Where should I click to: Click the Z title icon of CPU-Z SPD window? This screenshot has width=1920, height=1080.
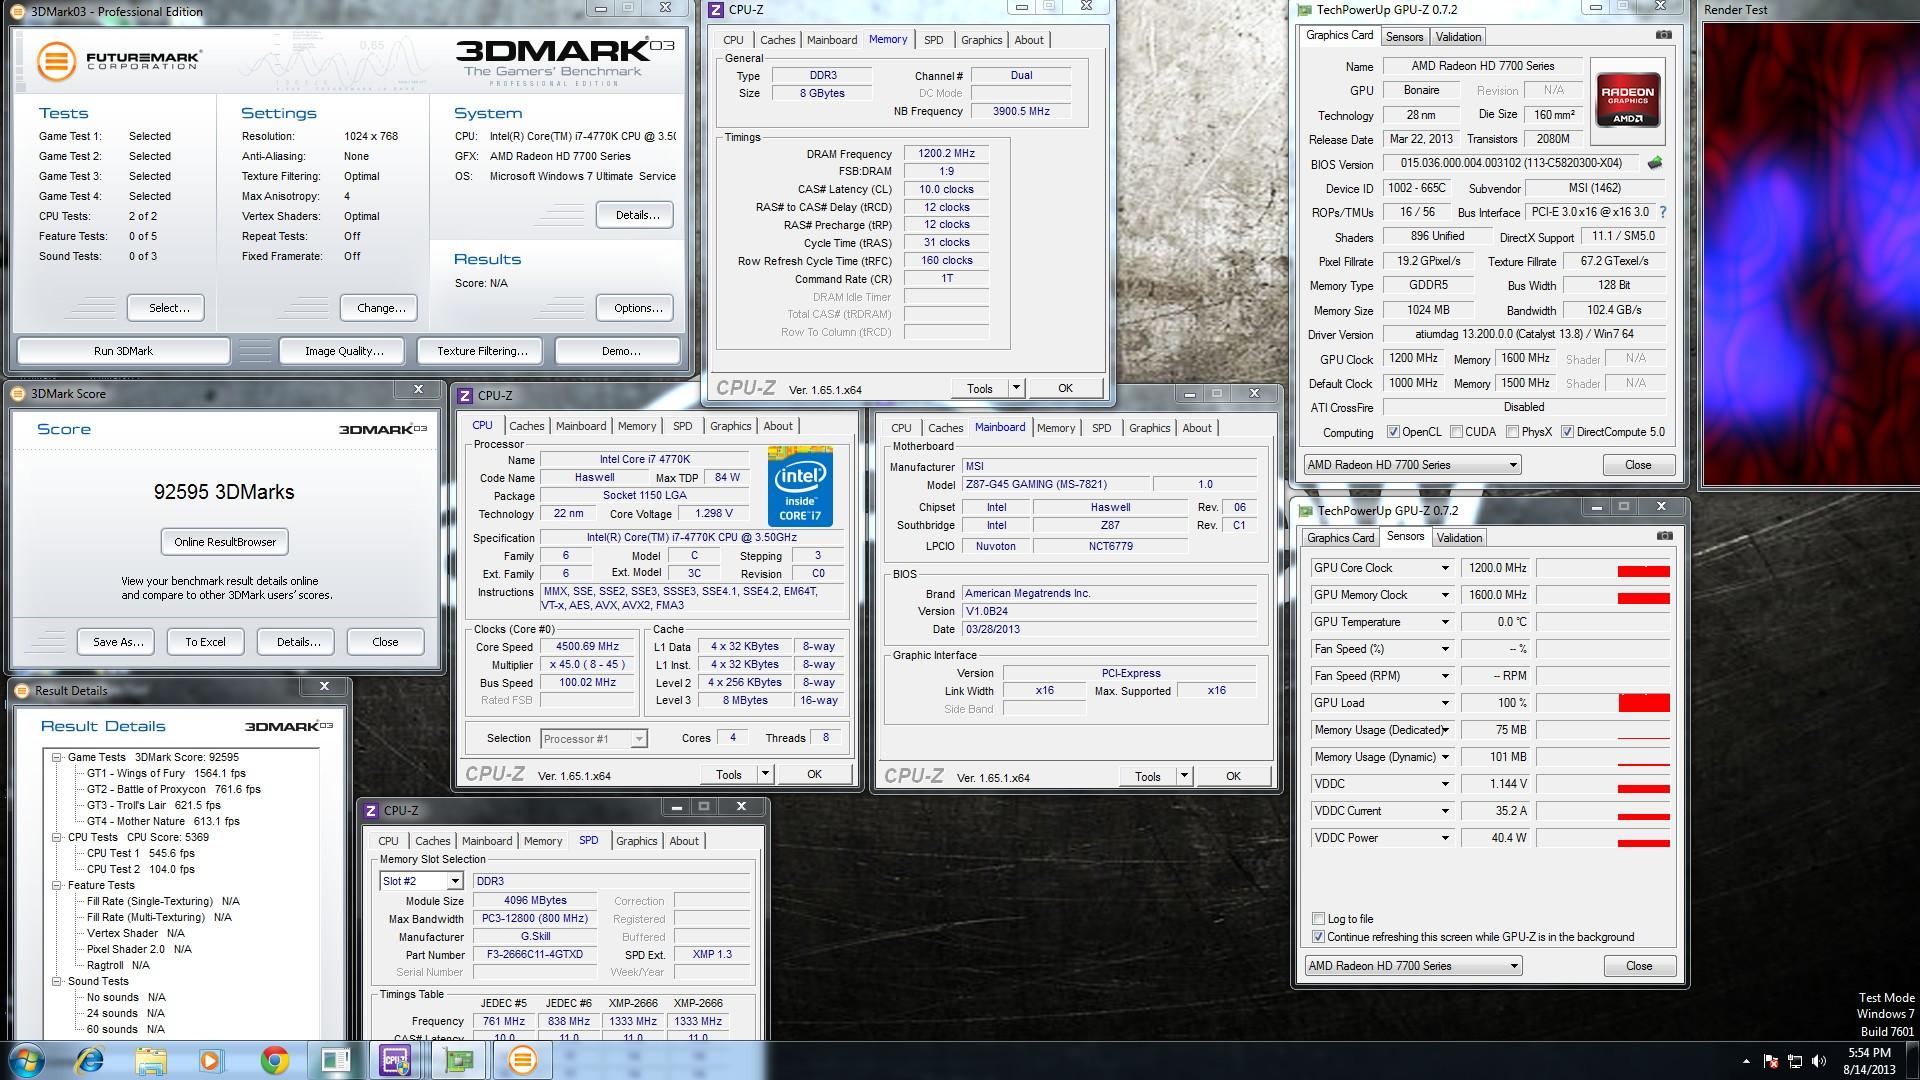click(371, 810)
